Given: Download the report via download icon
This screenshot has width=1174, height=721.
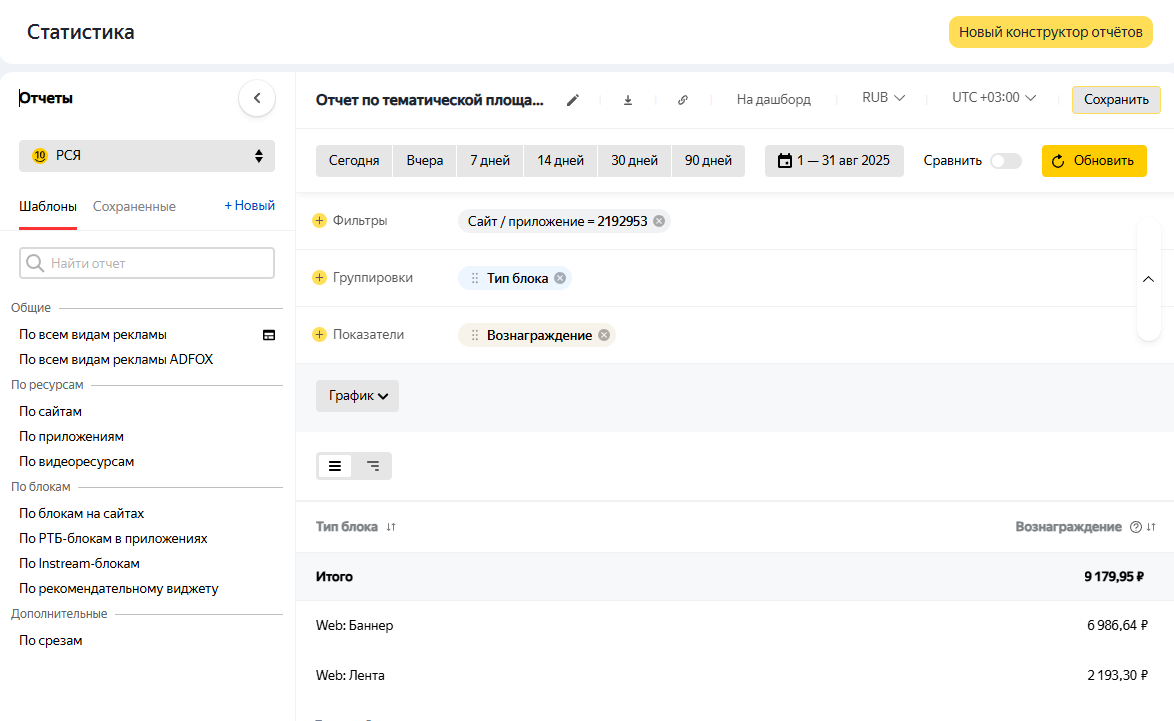Looking at the screenshot, I should 628,100.
